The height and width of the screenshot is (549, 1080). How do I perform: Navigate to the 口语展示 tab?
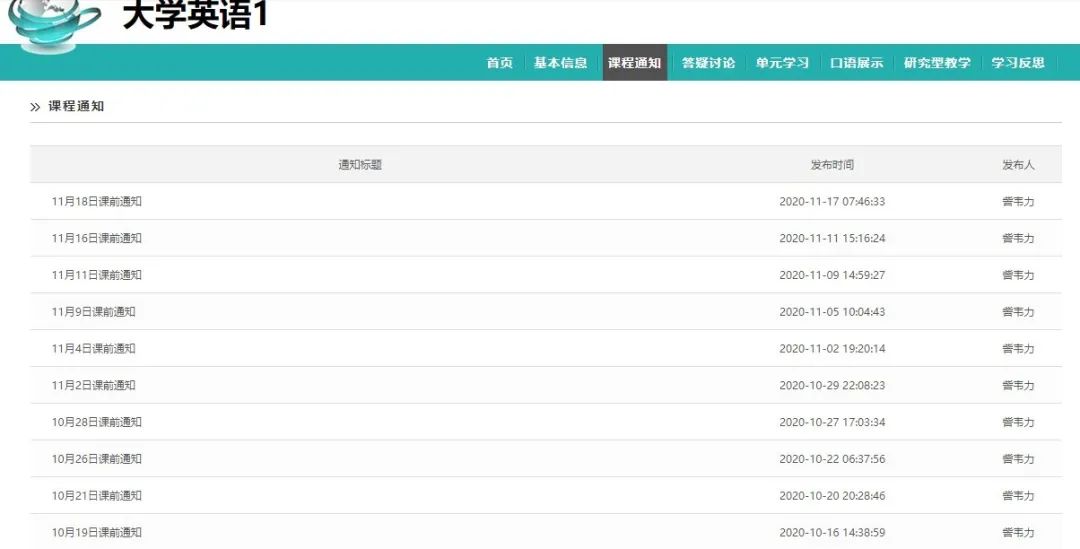tap(856, 63)
